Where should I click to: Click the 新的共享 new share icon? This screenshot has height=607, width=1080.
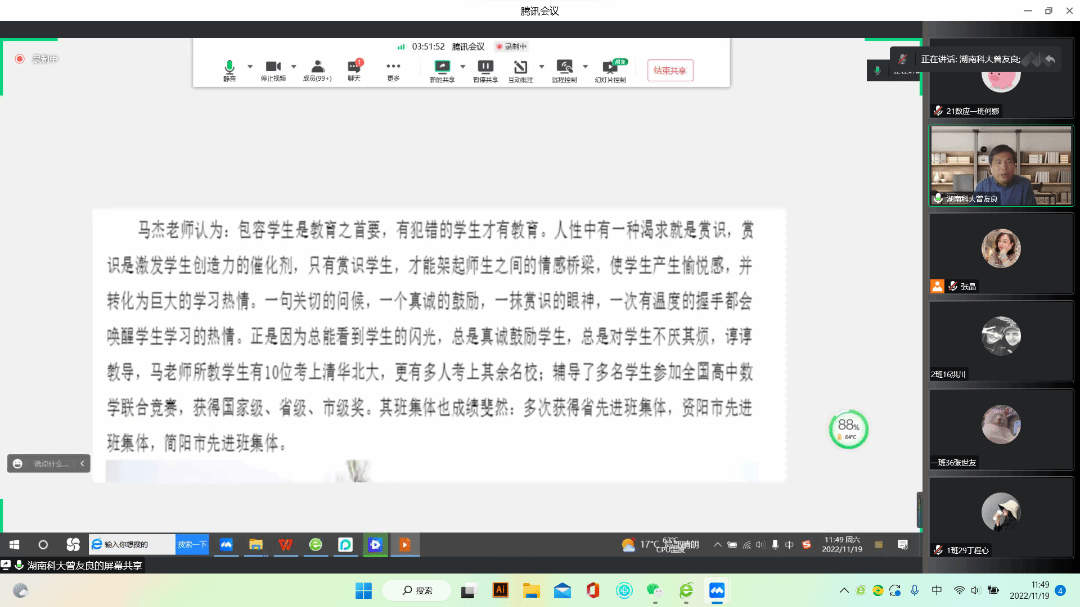441,68
